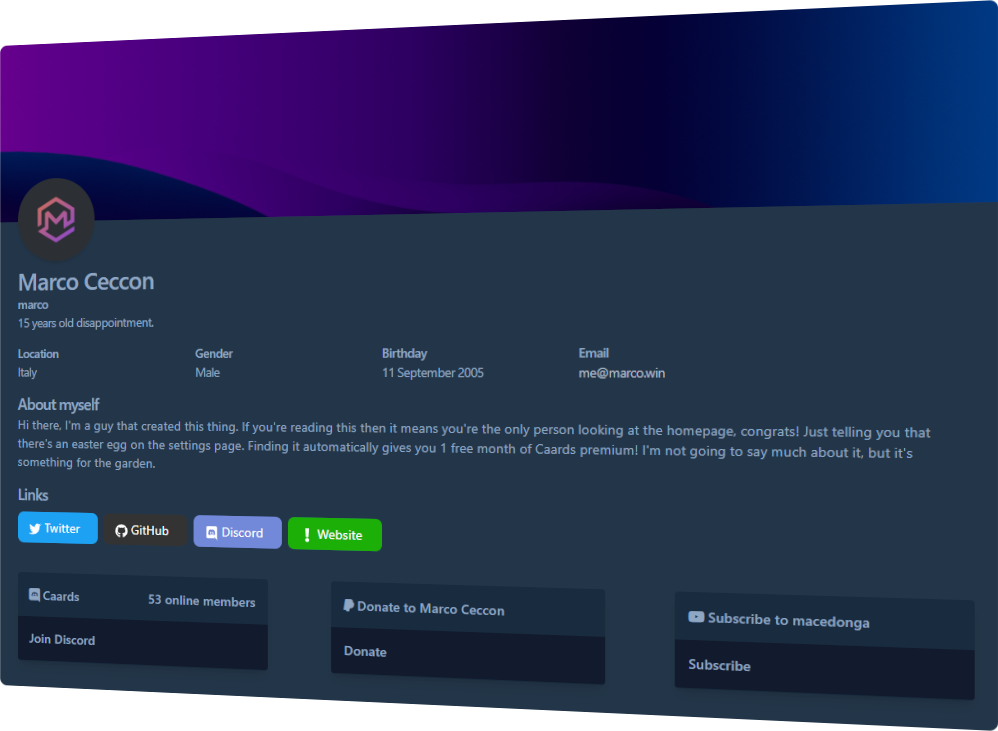The width and height of the screenshot is (998, 731).
Task: Click the bio '15 years old disappointment.'
Action: (86, 323)
